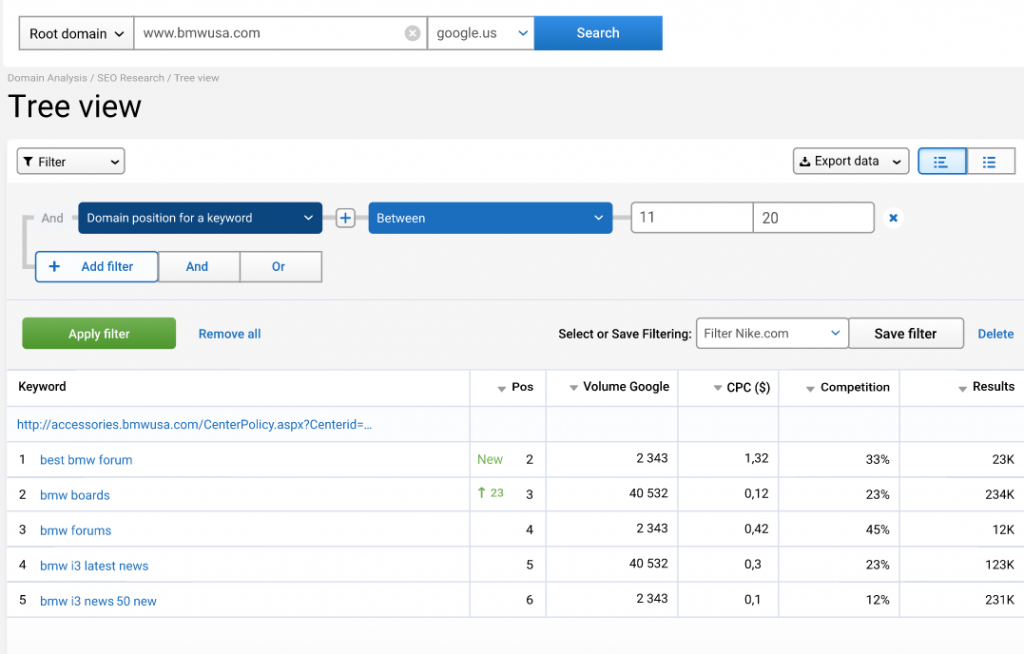Open the google.us search engine dropdown
Image resolution: width=1024 pixels, height=654 pixels.
[x=481, y=32]
